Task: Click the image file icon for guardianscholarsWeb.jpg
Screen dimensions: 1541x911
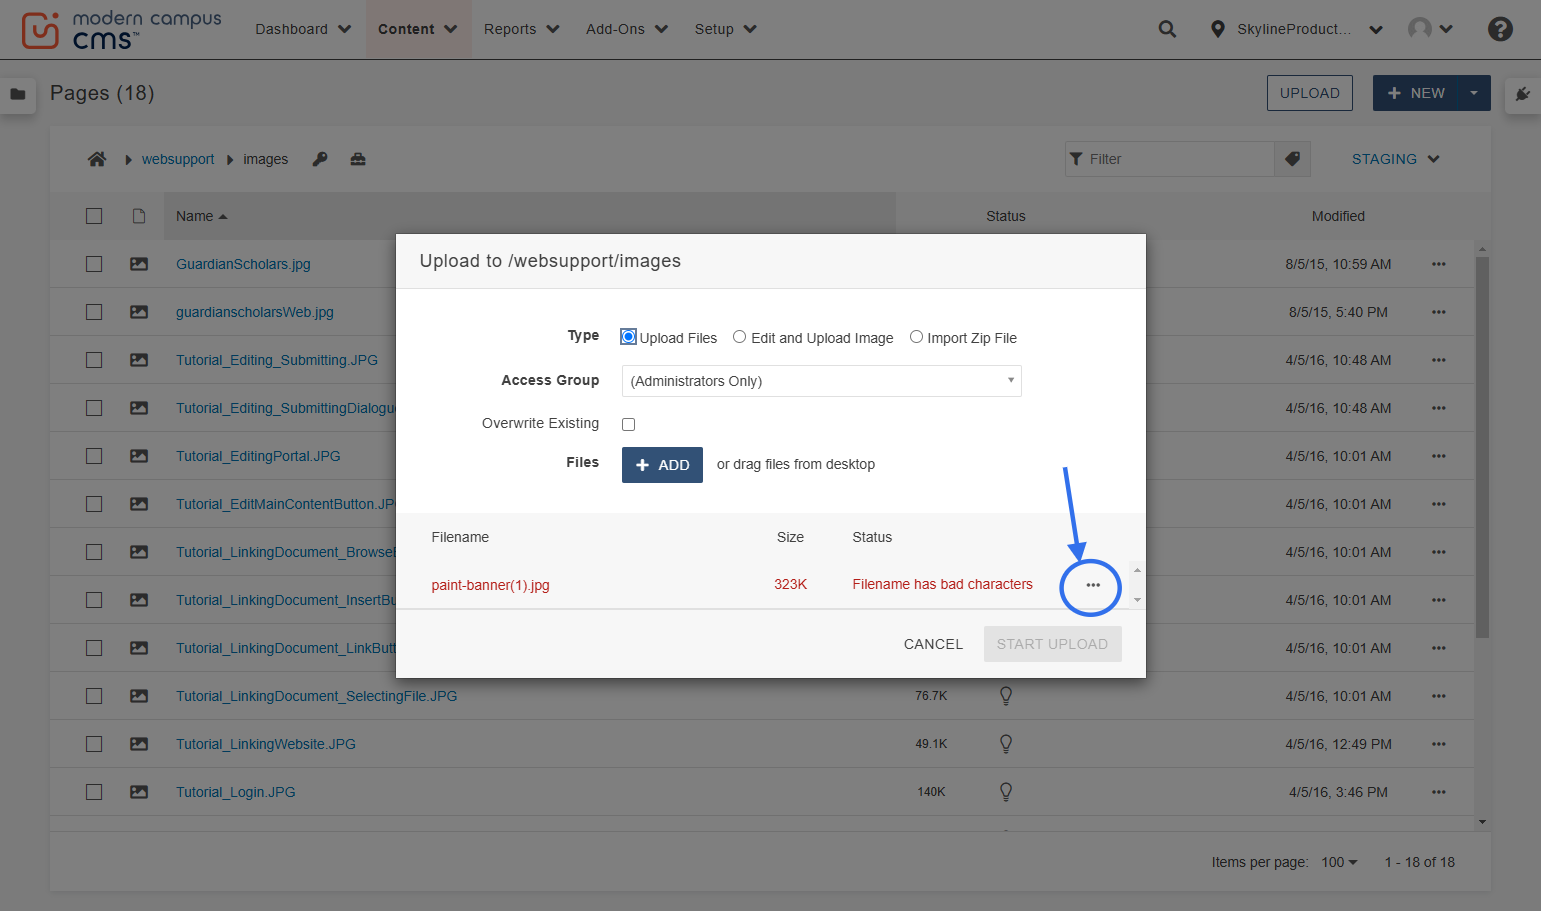Action: tap(139, 312)
